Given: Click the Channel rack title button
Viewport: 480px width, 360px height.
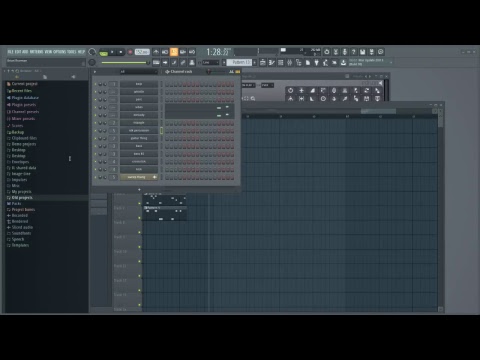Looking at the screenshot, I should coord(179,72).
